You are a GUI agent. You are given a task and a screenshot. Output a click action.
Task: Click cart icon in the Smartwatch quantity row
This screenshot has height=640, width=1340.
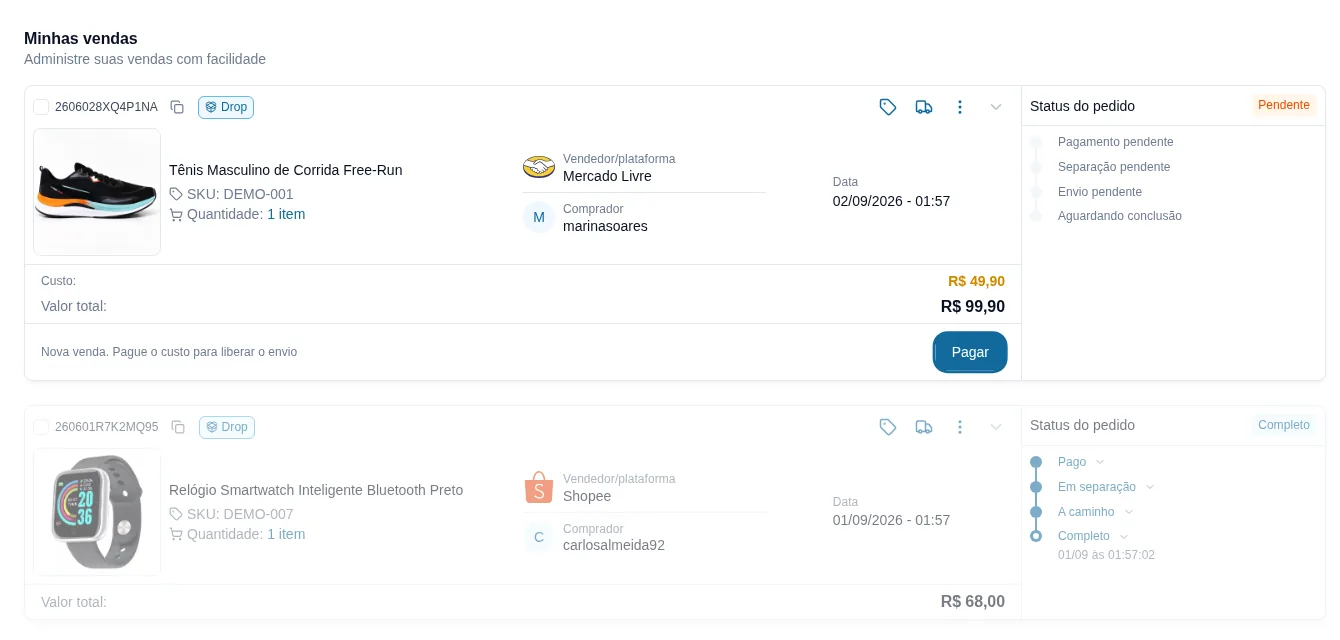[x=176, y=534]
